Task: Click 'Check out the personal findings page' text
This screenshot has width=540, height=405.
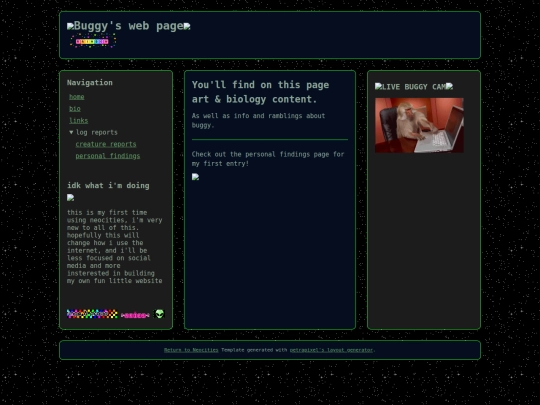Action: click(x=268, y=159)
